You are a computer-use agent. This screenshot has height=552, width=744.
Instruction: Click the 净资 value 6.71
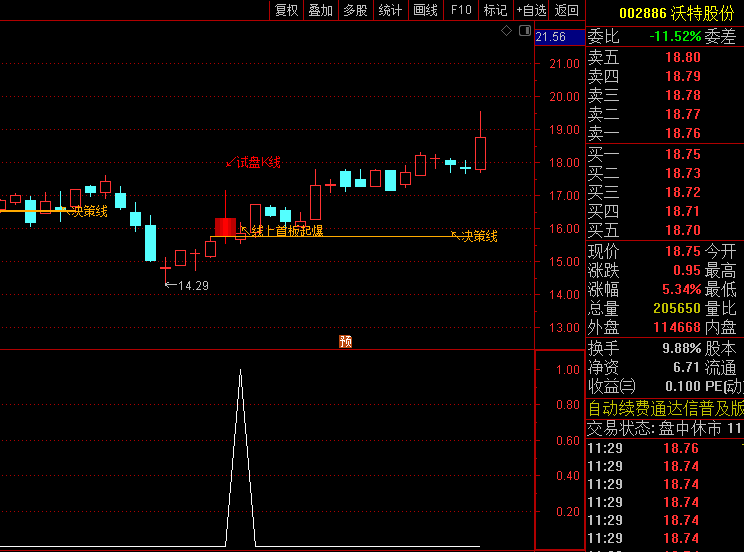pos(687,367)
